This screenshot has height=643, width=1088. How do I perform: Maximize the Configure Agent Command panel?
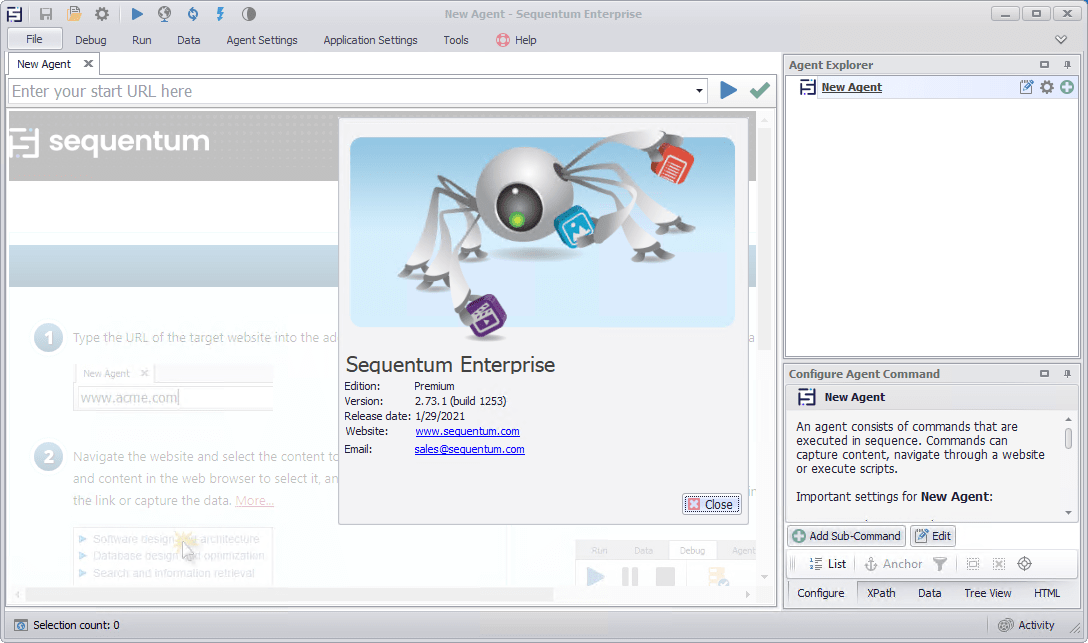[x=1044, y=373]
